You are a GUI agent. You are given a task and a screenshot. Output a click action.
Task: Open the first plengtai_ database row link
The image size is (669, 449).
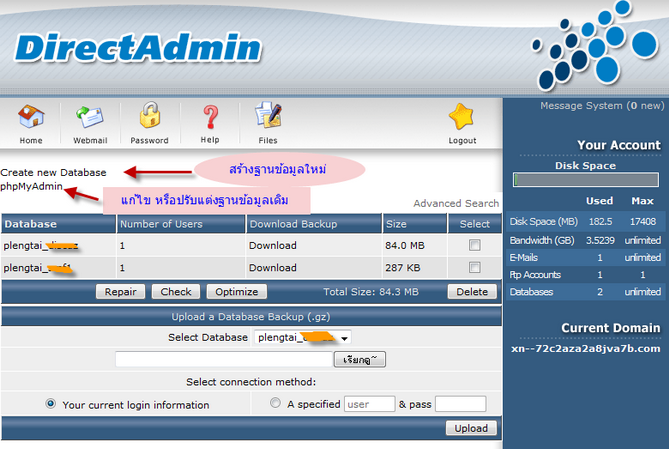(x=41, y=245)
